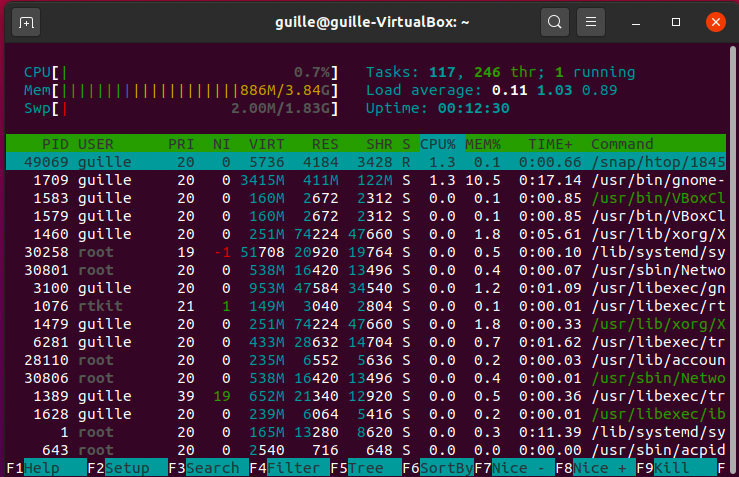Image resolution: width=739 pixels, height=477 pixels.
Task: Select process row with PID 3100
Action: [366, 288]
